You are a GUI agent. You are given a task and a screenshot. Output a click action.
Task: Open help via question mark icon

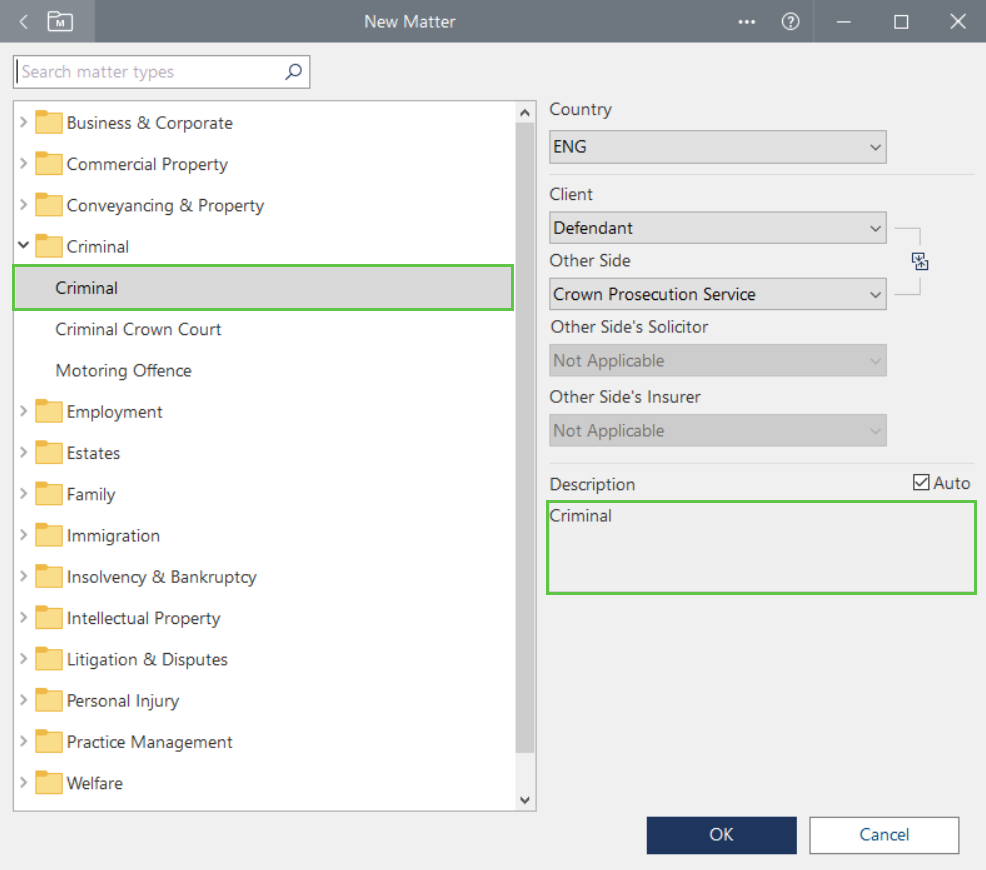791,22
